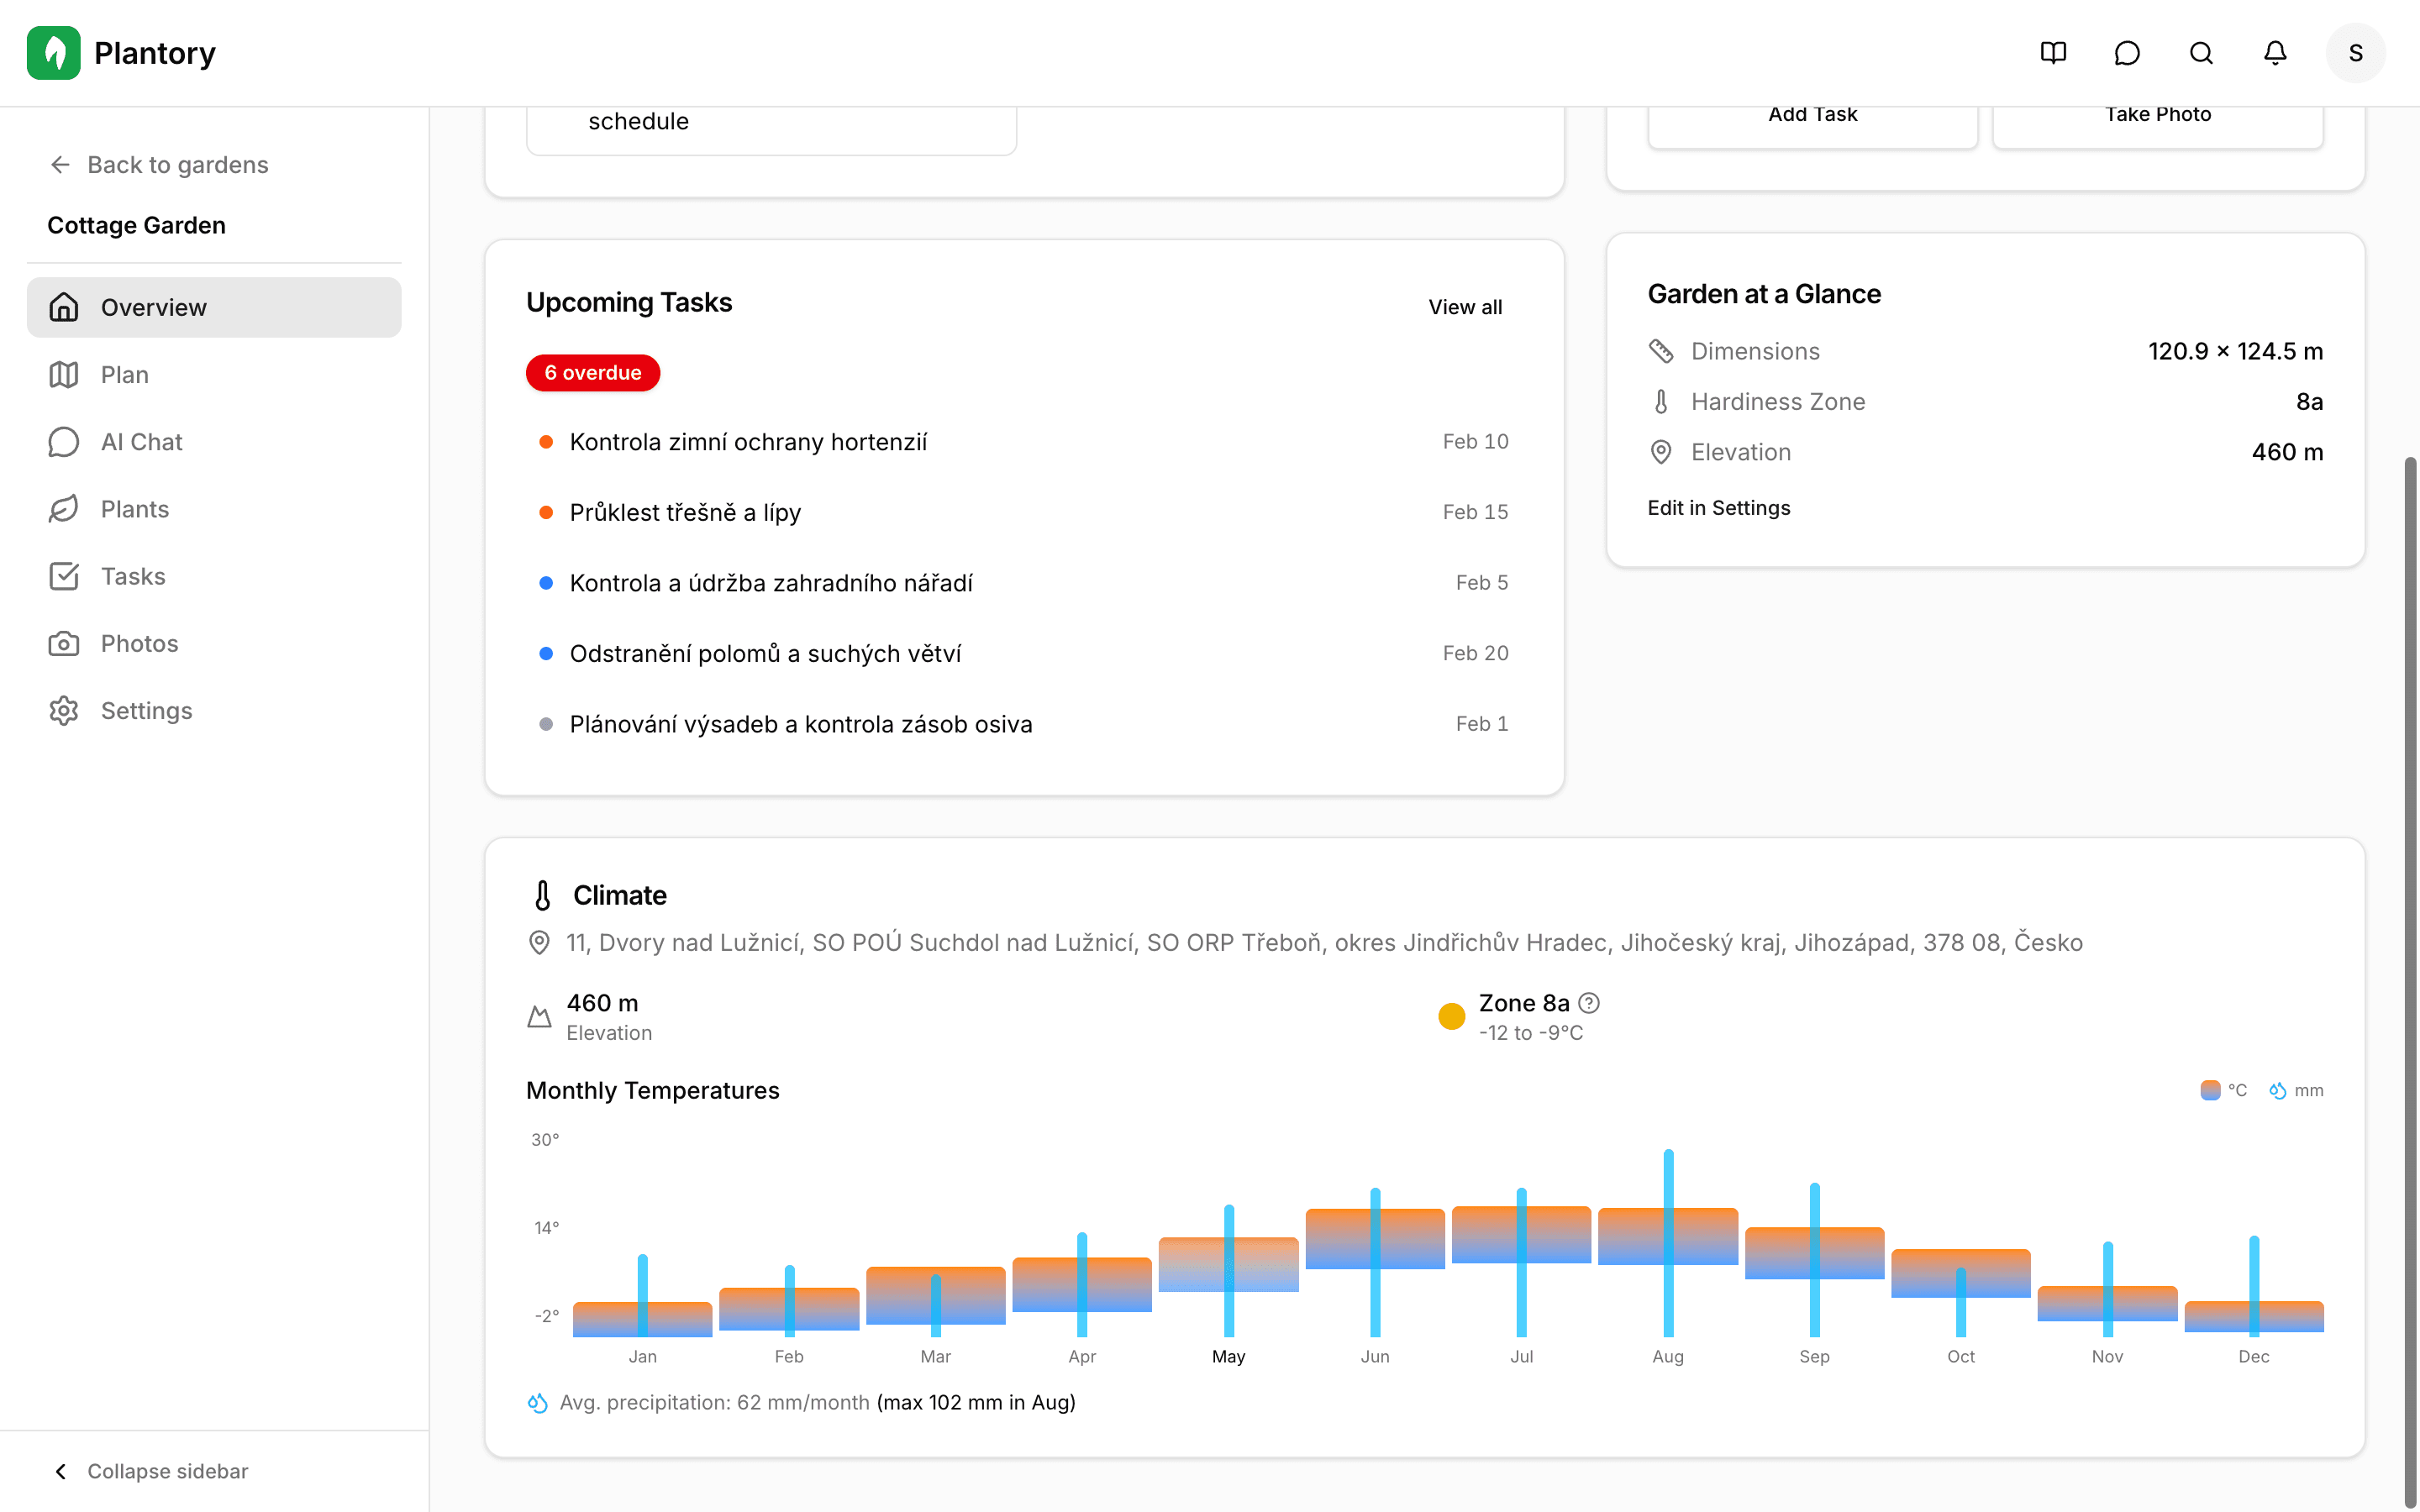
Task: Open the book guide icon in header
Action: [2053, 53]
